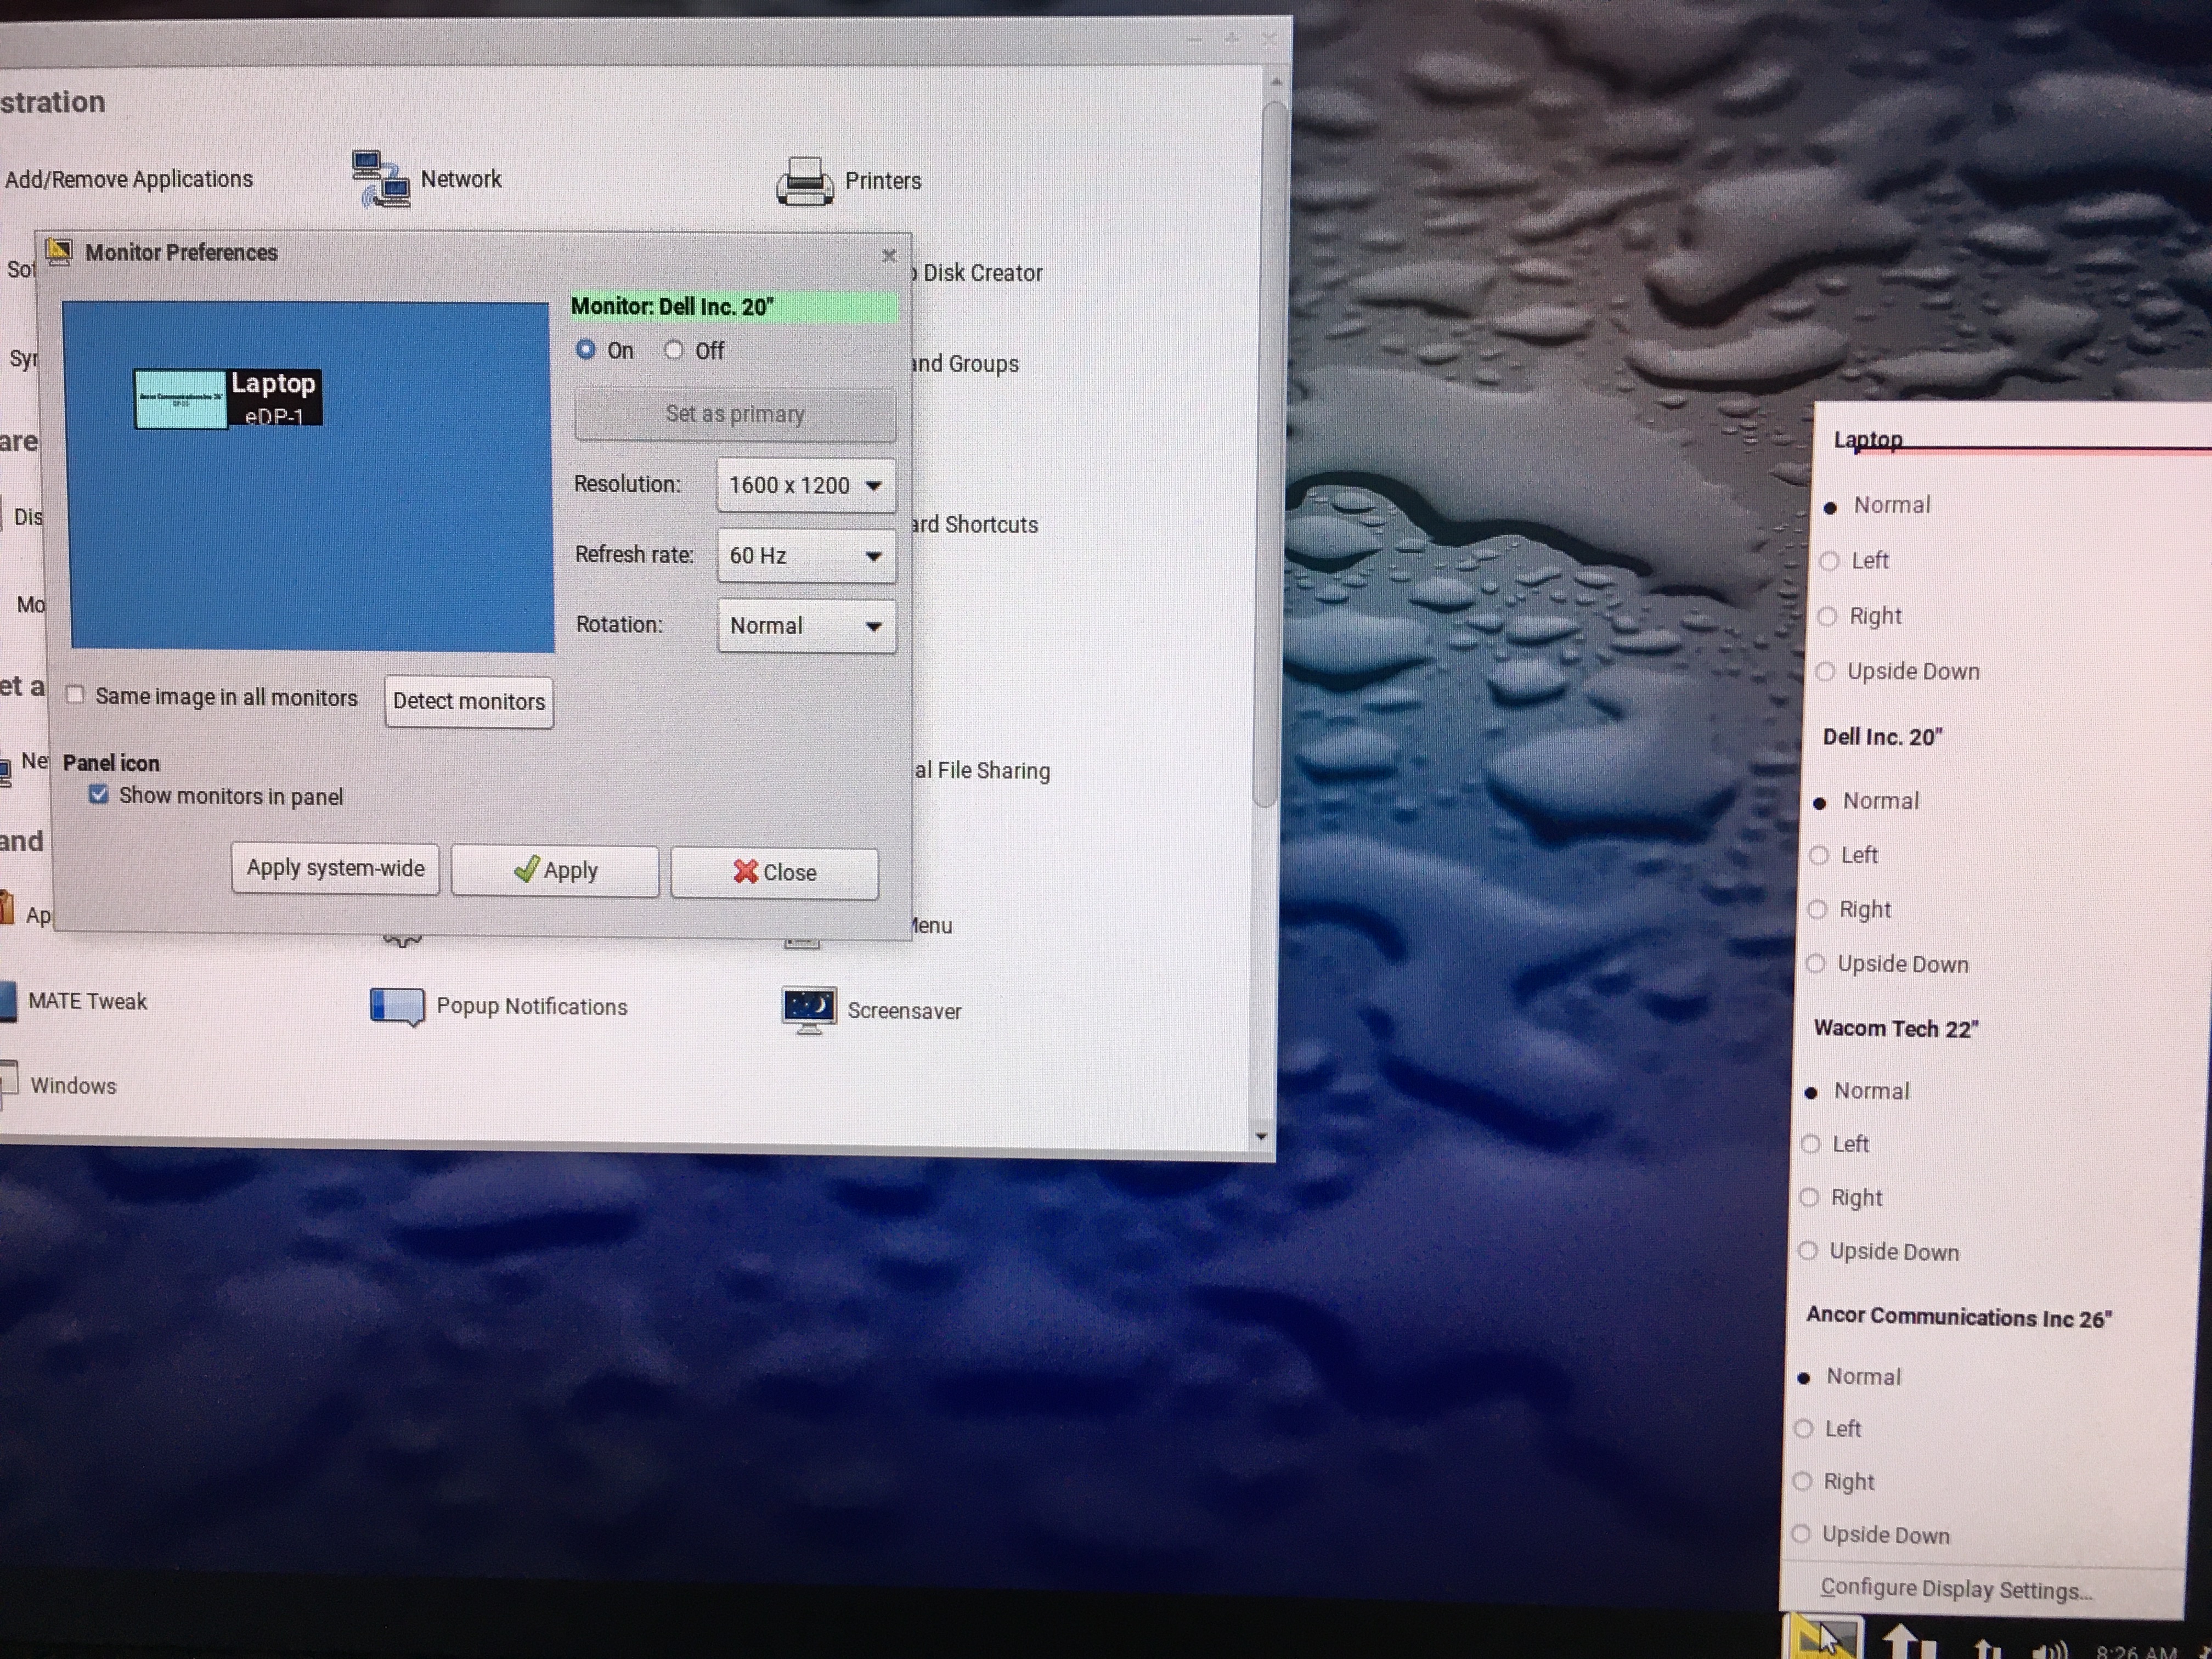Click the Monitor Preferences title bar icon

pyautogui.click(x=60, y=251)
